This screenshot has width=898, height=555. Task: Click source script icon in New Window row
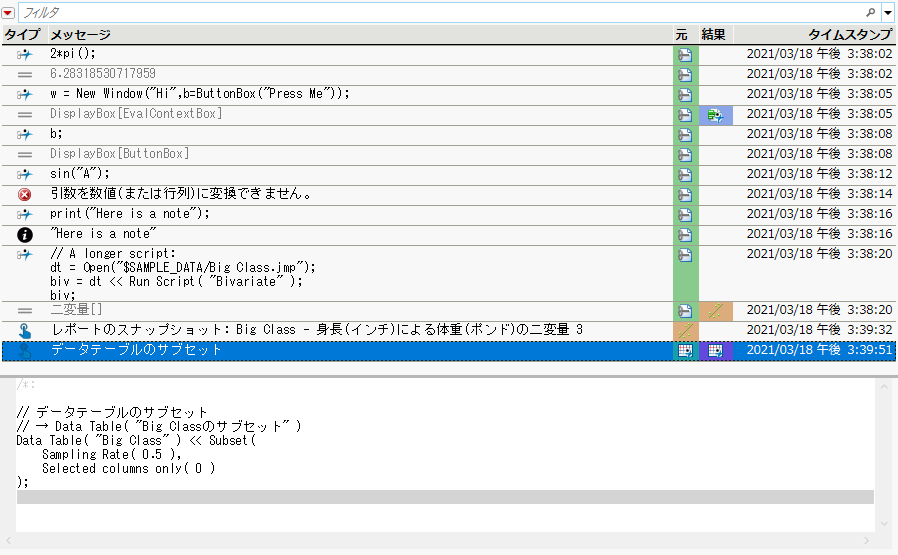[685, 95]
